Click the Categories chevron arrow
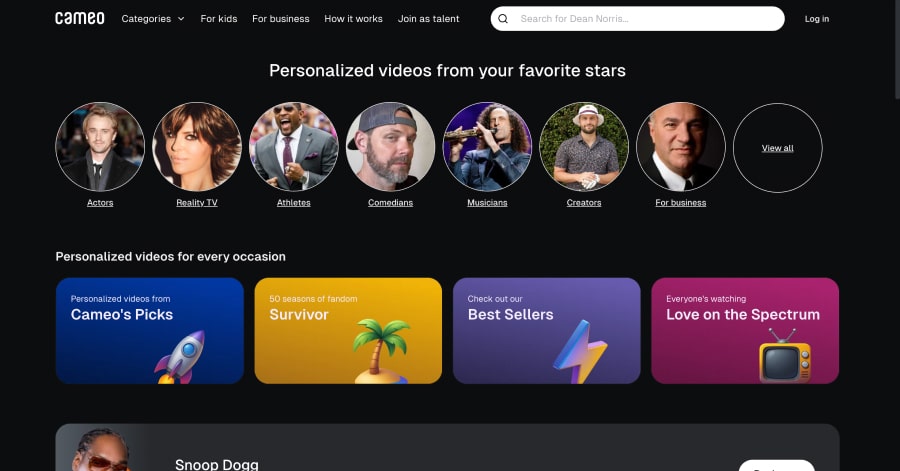Viewport: 900px width, 471px height. (x=181, y=19)
